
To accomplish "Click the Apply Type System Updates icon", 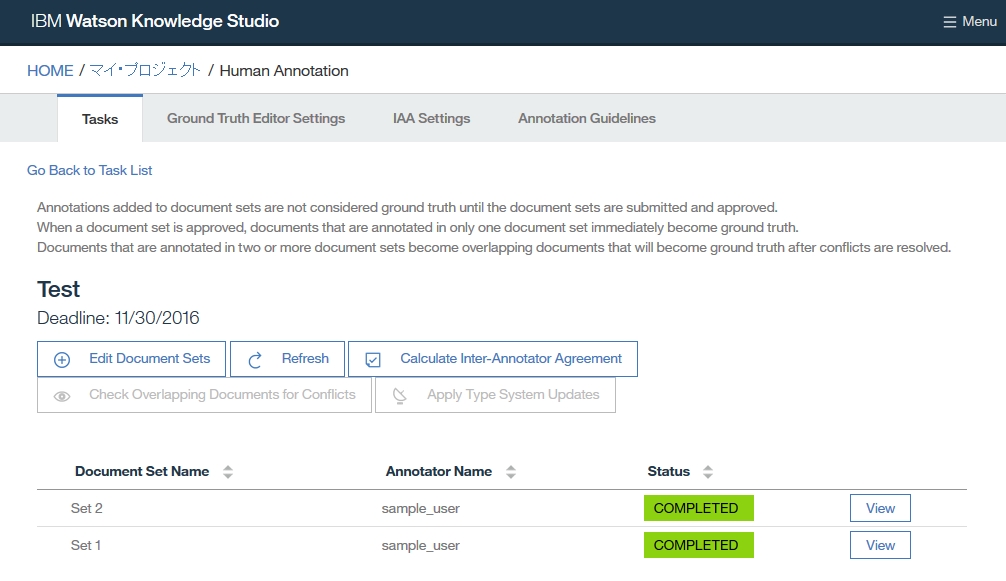I will [400, 396].
